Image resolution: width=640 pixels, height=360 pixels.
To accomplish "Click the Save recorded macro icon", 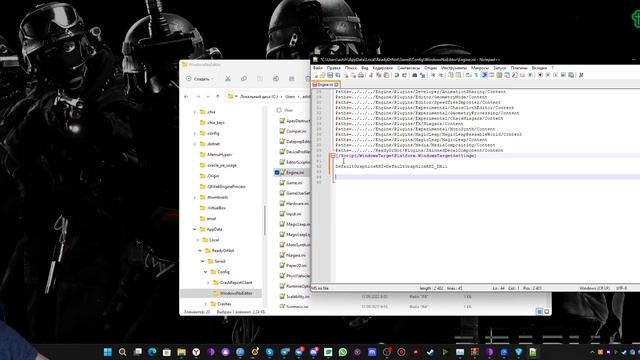I will pyautogui.click(x=571, y=75).
